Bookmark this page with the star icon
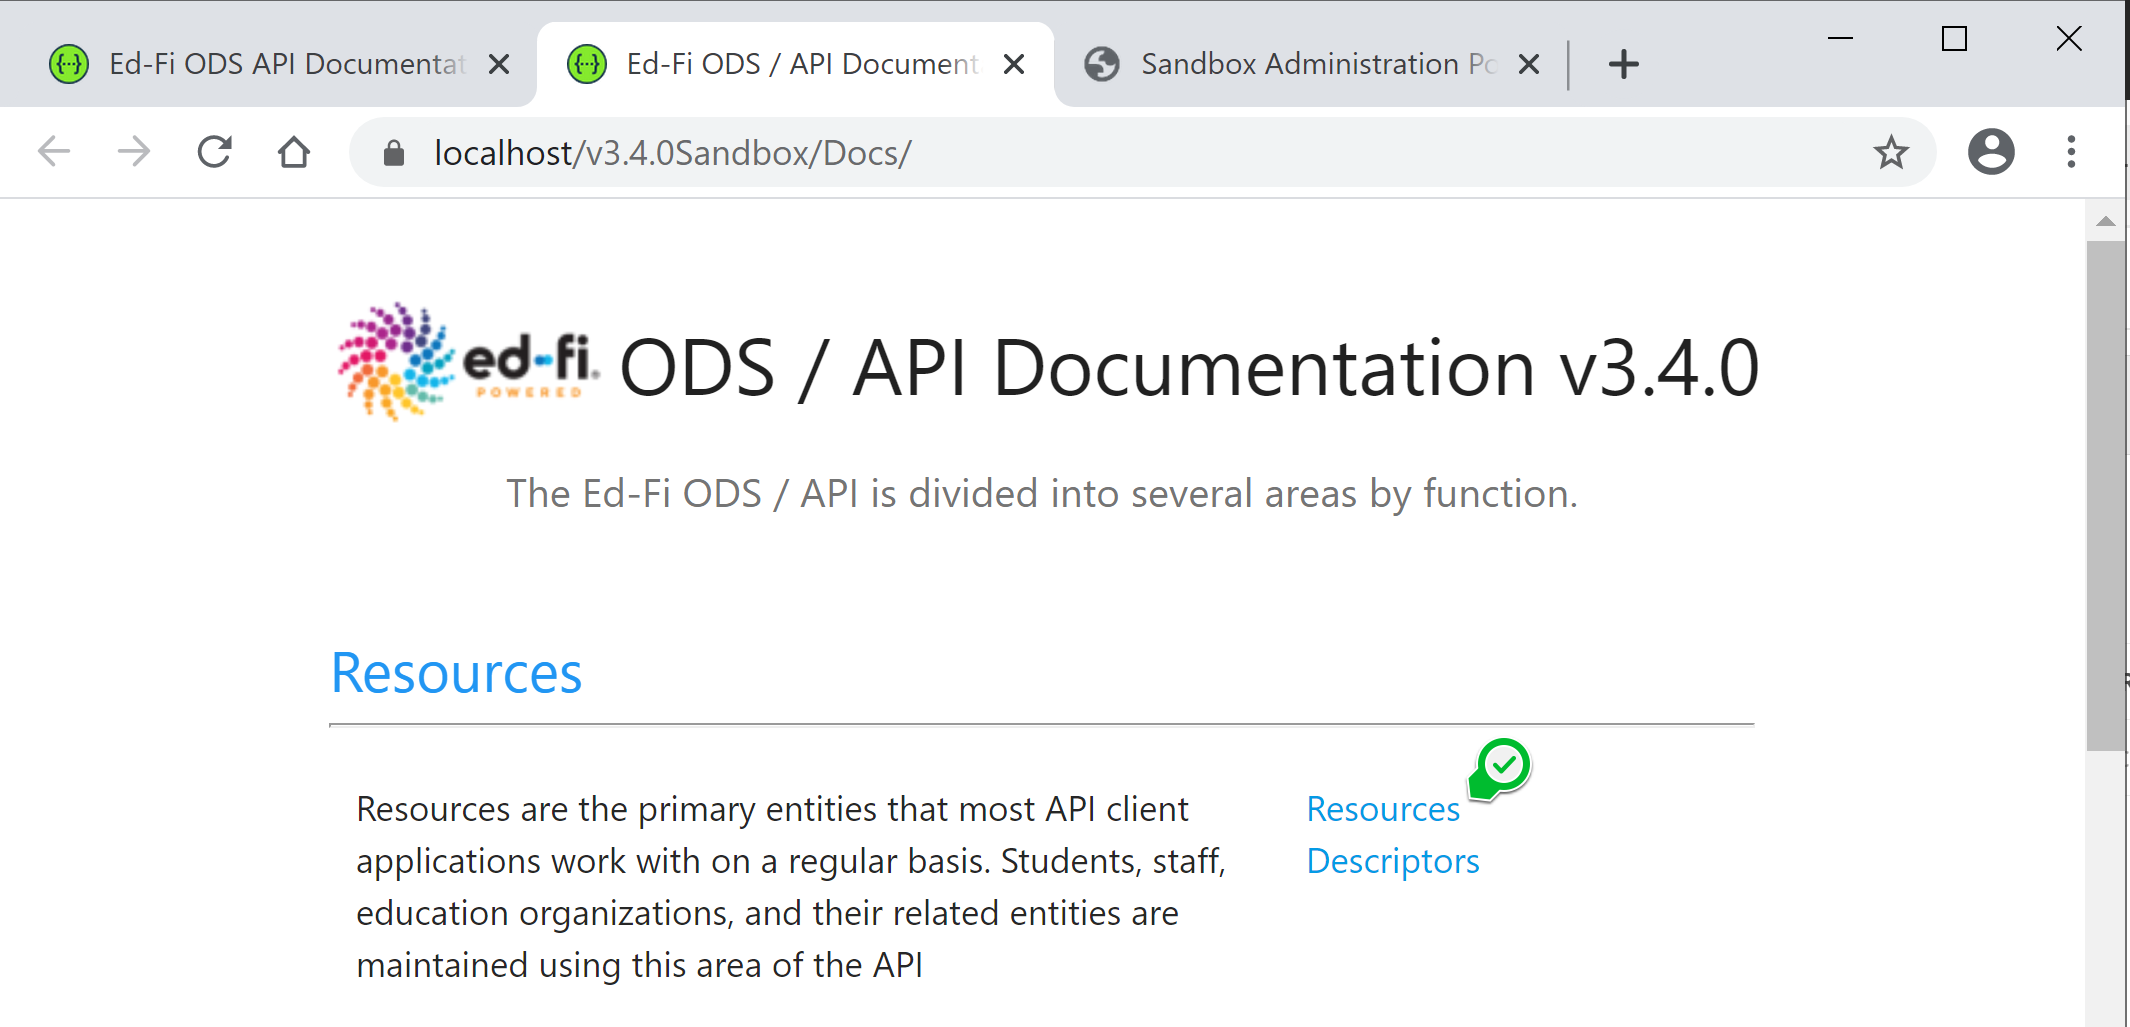 (1891, 152)
